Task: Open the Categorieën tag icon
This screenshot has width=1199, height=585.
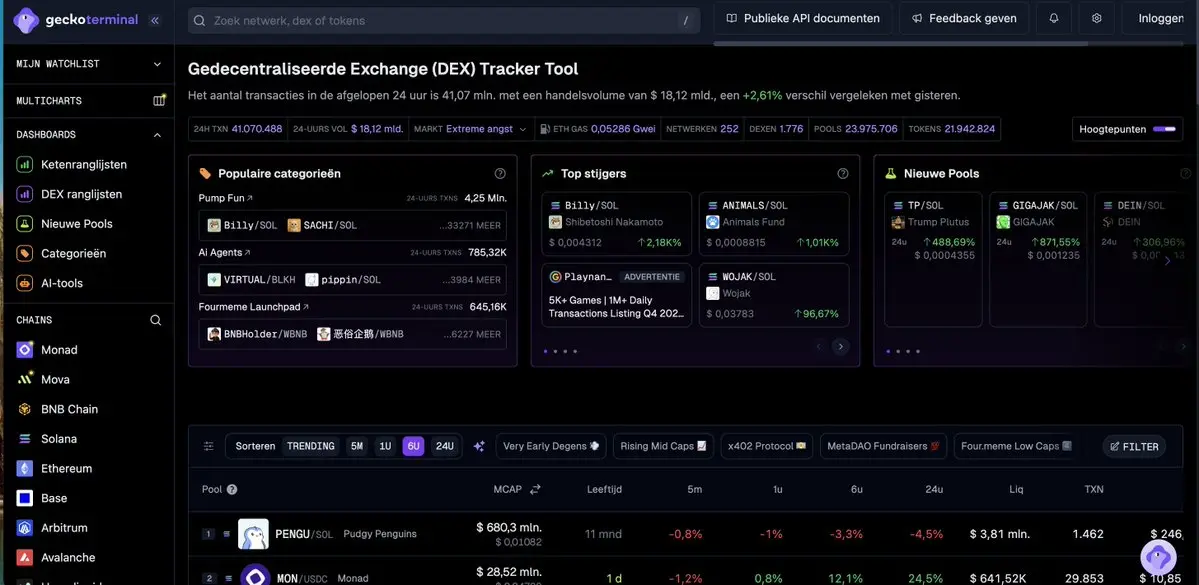Action: (25, 253)
